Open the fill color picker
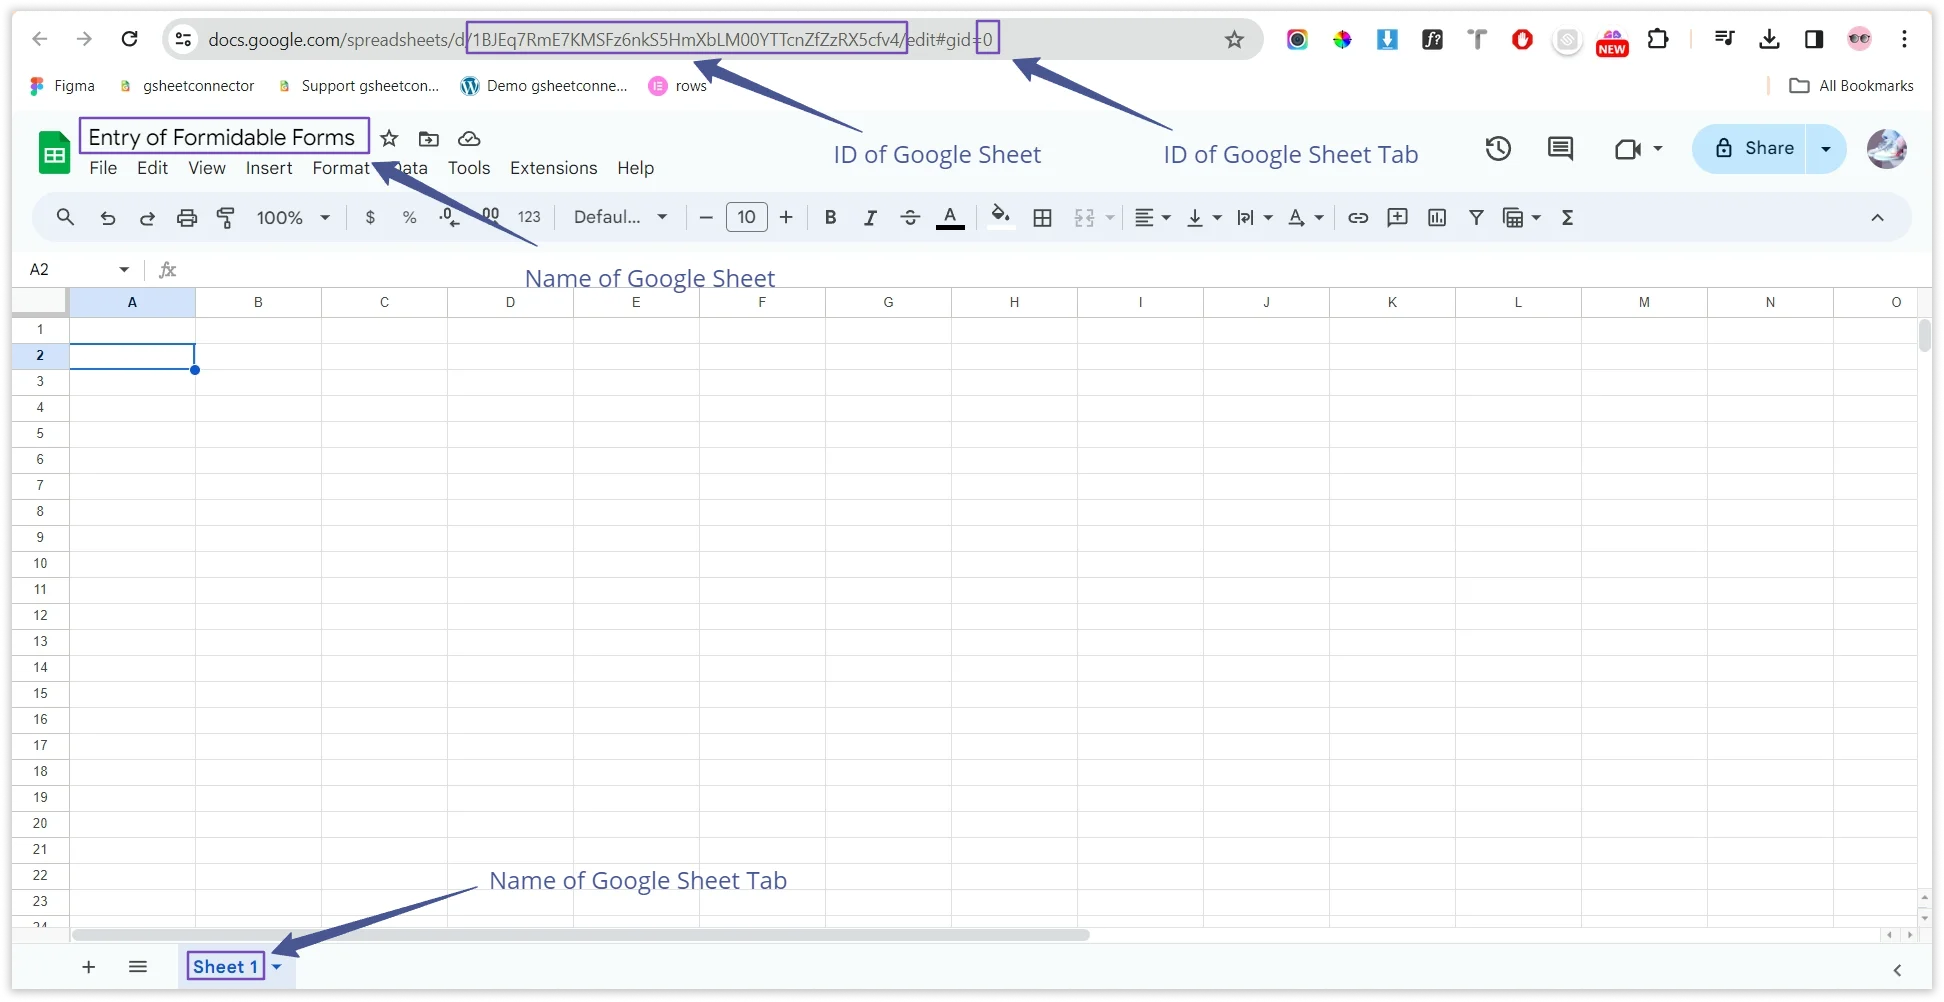The height and width of the screenshot is (1002, 1944). pos(1000,218)
